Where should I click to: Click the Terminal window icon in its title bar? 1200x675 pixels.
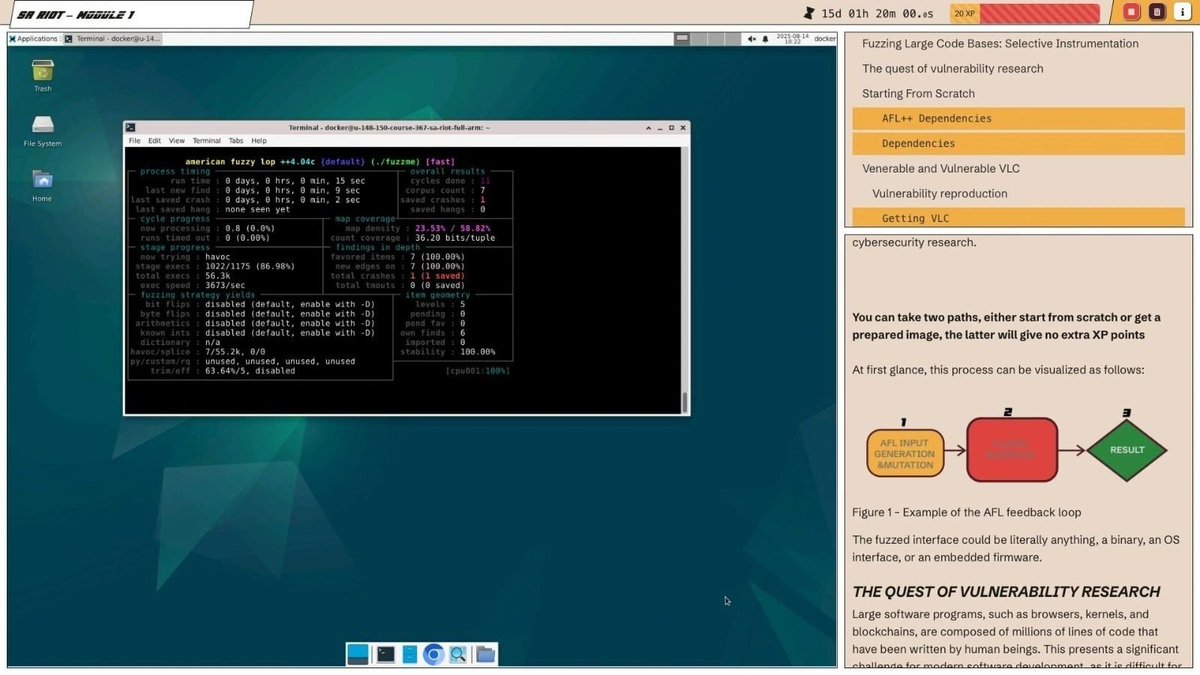[x=131, y=127]
